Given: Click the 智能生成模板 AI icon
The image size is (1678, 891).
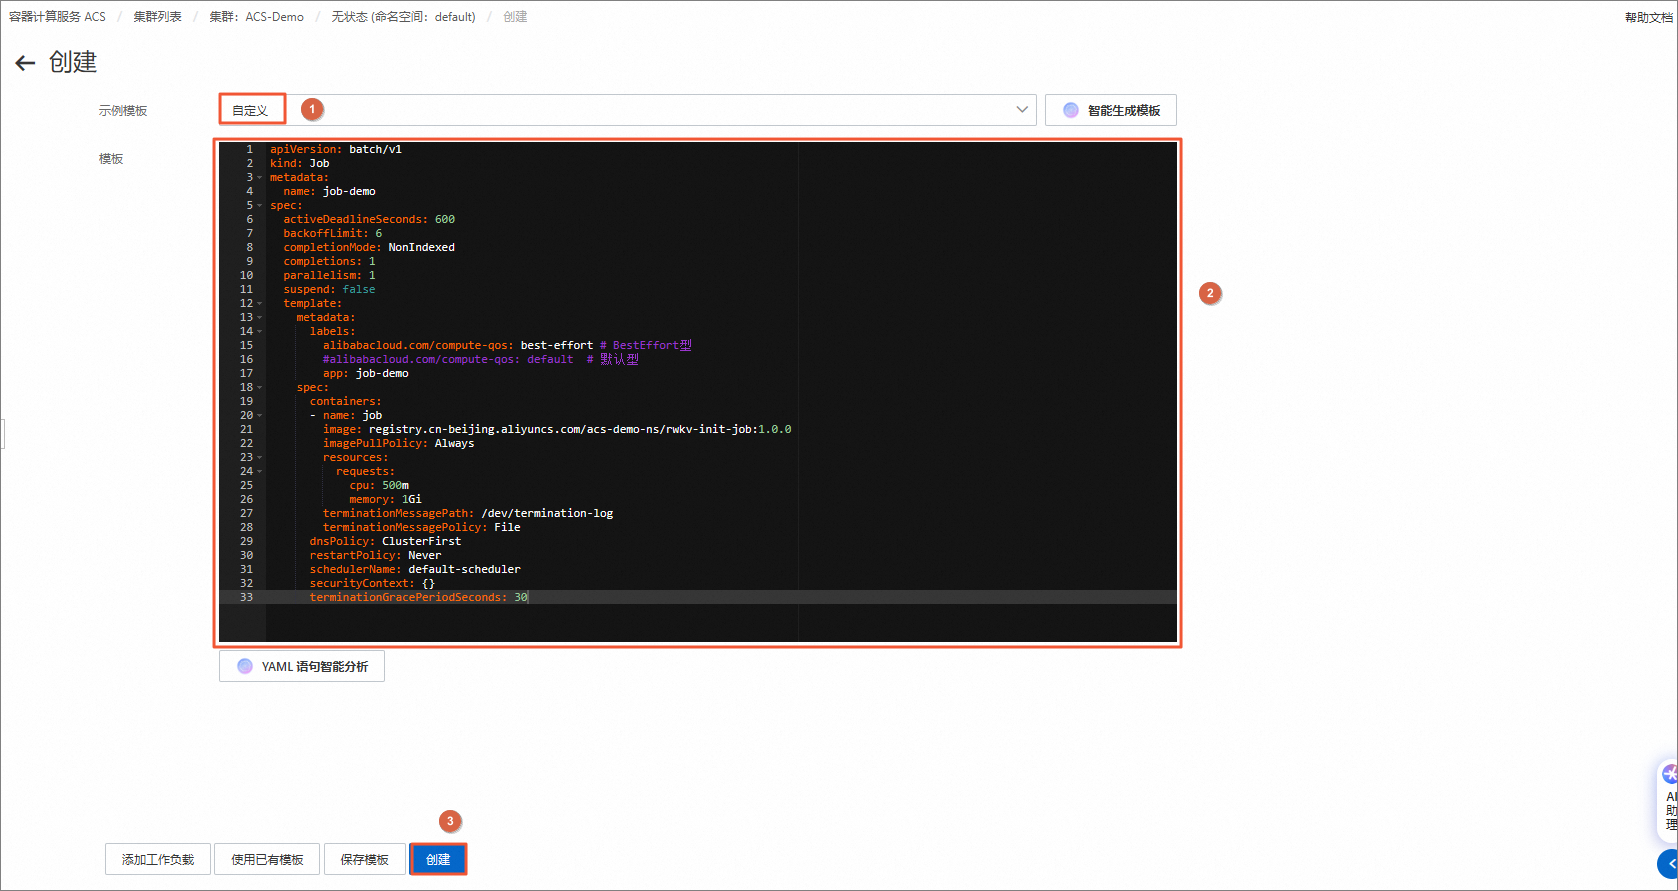Looking at the screenshot, I should pyautogui.click(x=1071, y=110).
